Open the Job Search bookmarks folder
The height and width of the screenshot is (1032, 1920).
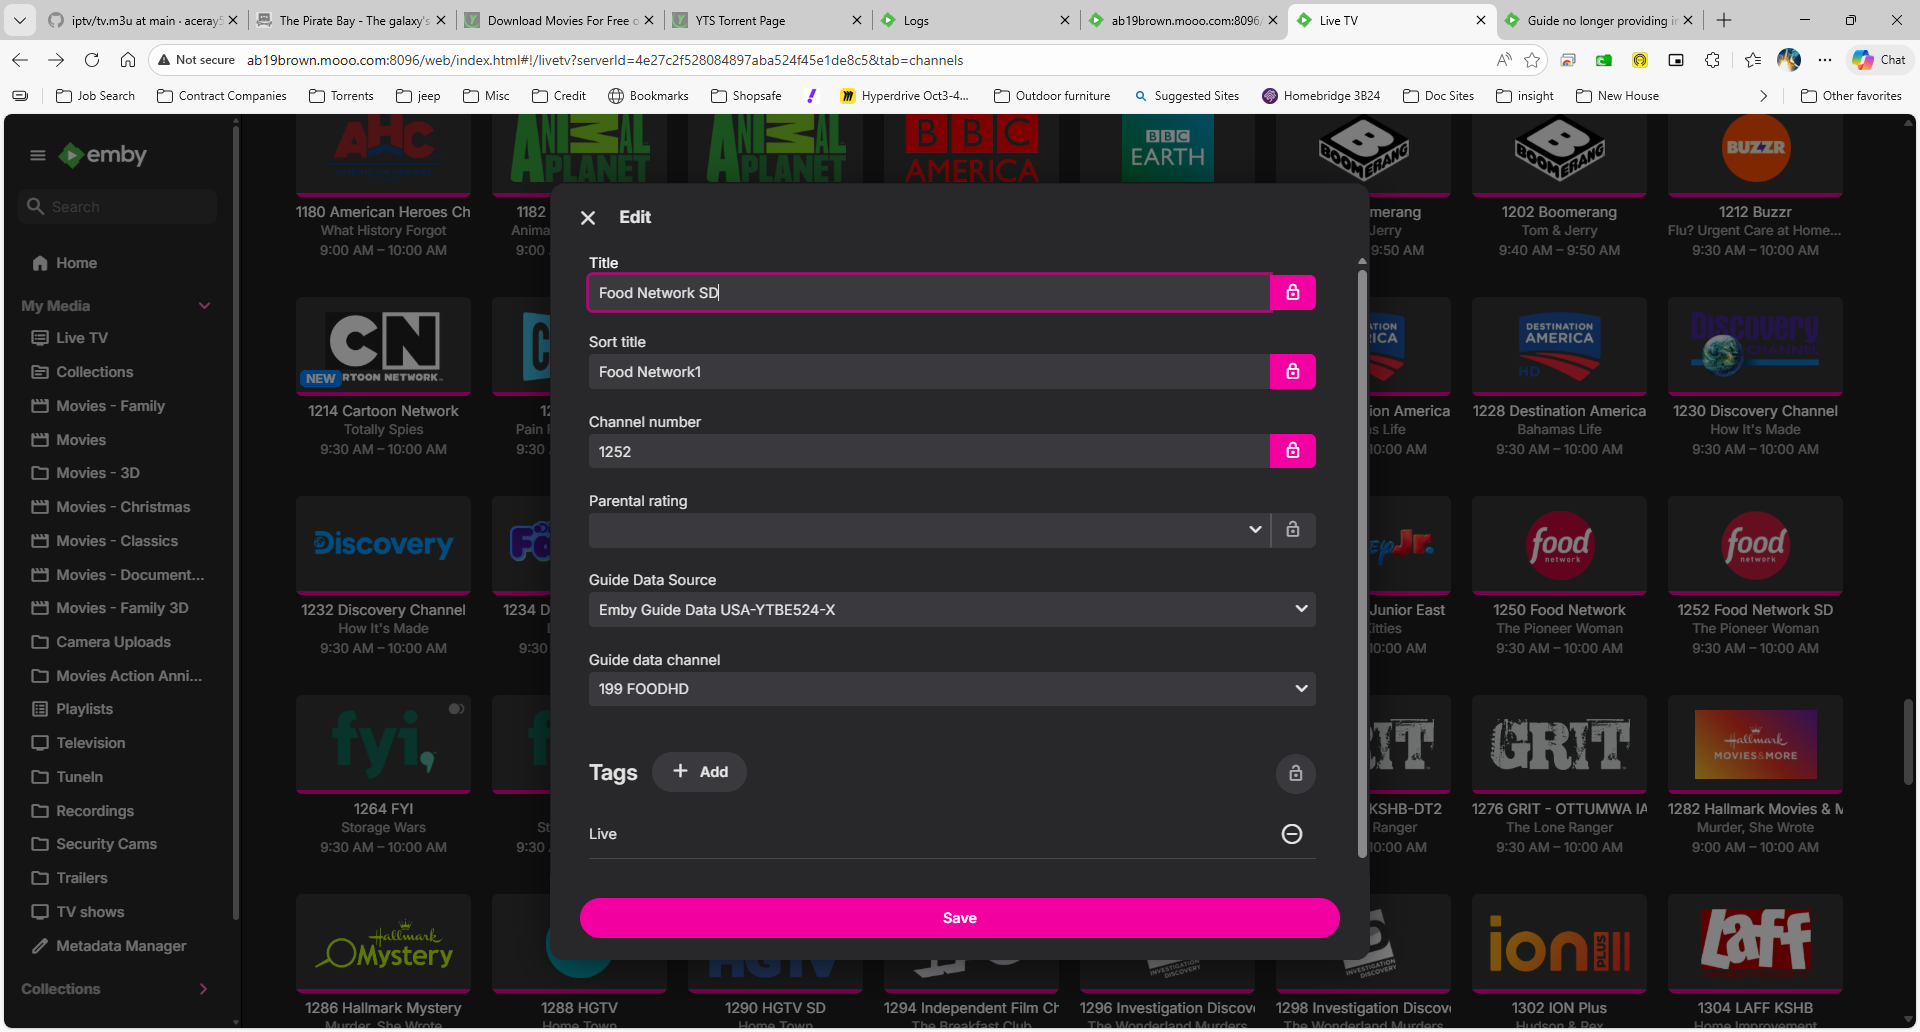95,96
